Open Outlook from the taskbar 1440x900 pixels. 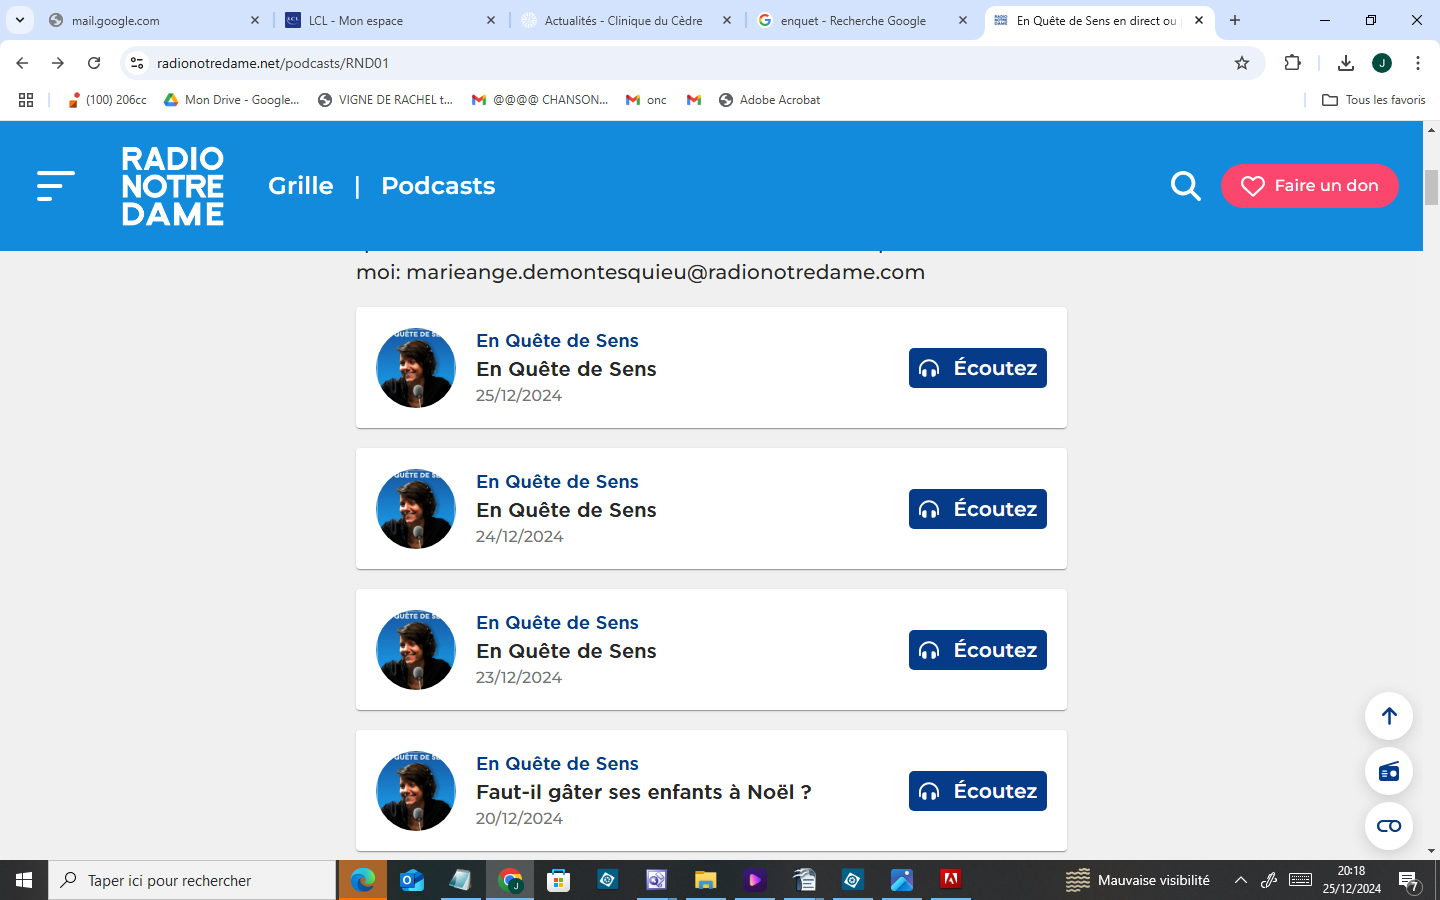click(412, 880)
